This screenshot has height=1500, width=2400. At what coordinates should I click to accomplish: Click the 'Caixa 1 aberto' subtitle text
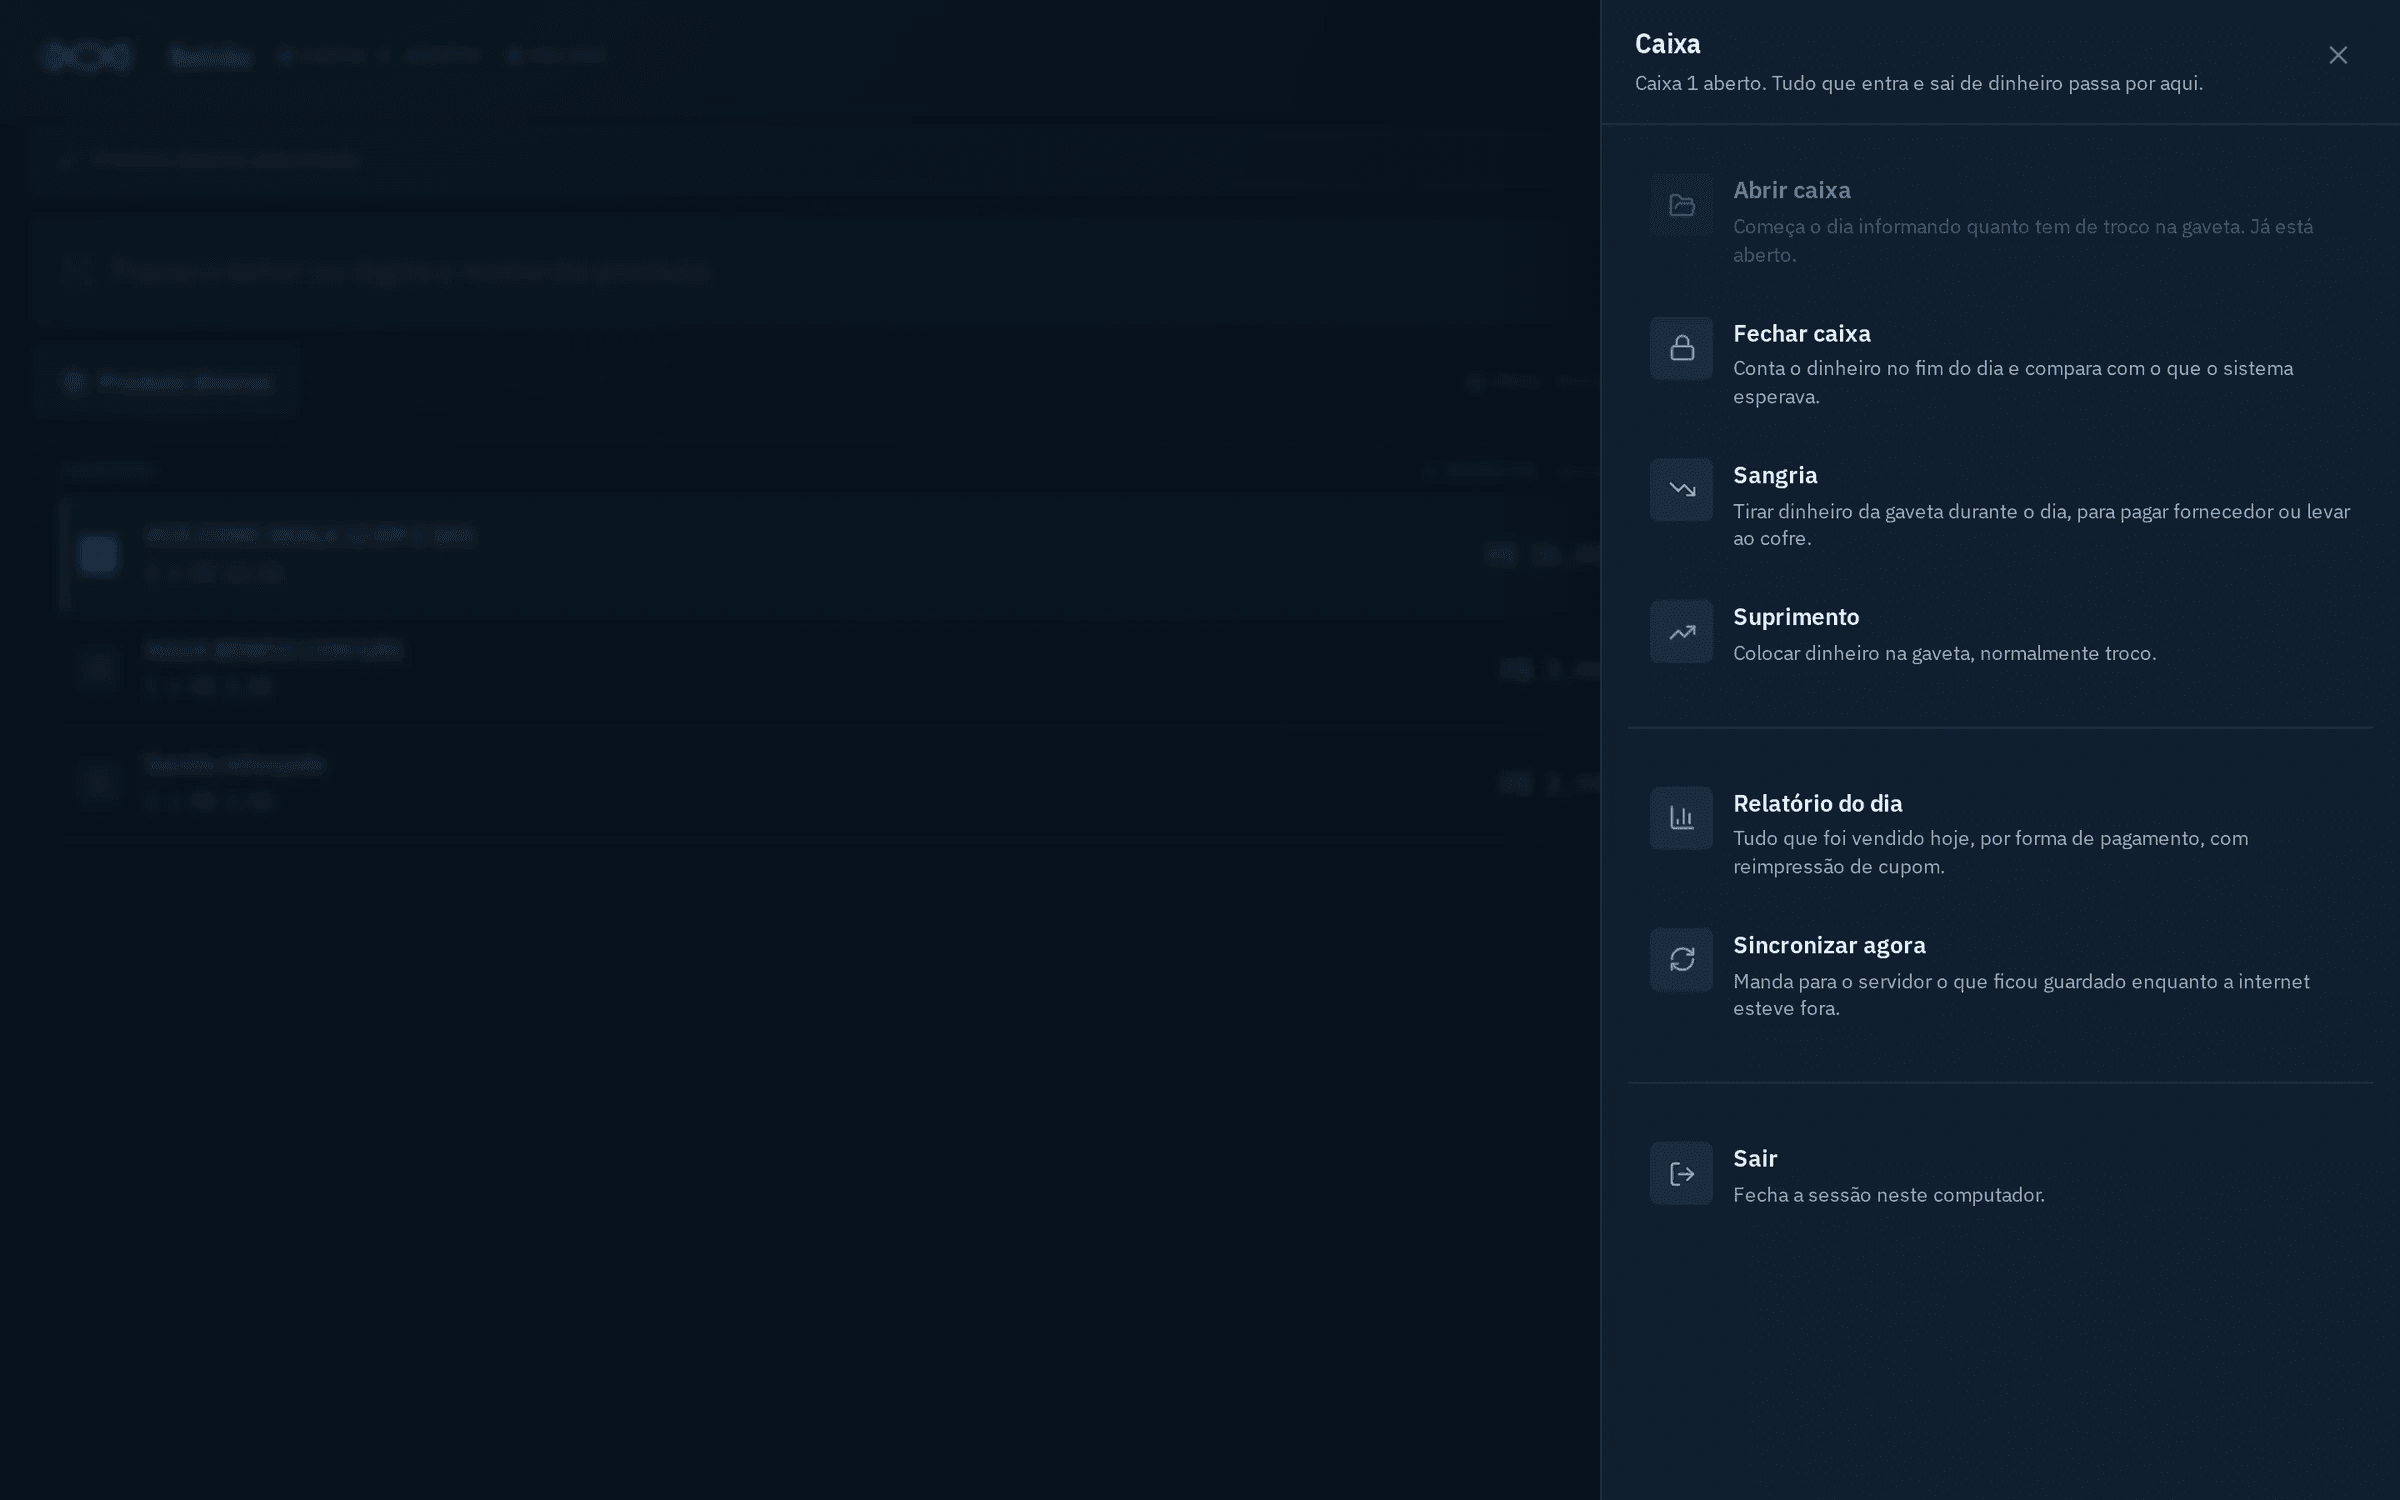(x=1918, y=83)
